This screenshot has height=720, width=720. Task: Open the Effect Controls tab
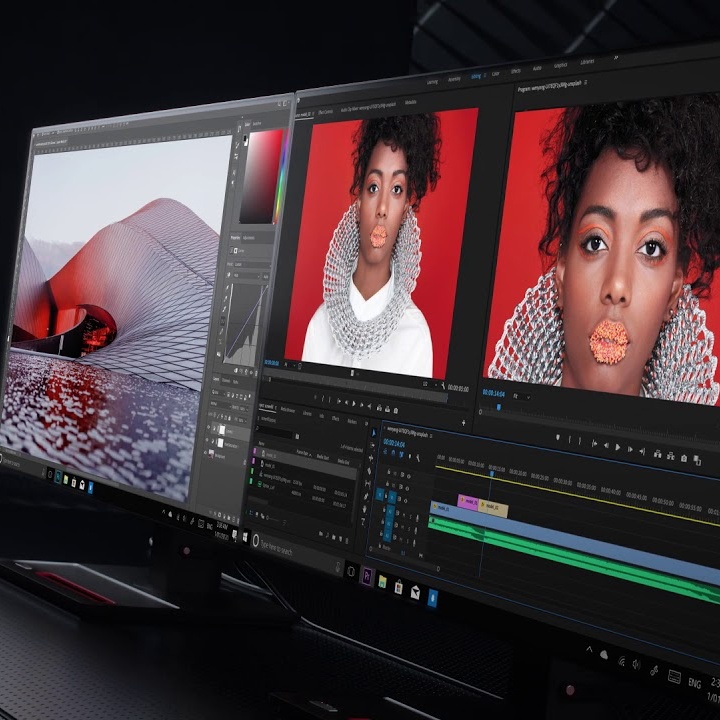[325, 112]
